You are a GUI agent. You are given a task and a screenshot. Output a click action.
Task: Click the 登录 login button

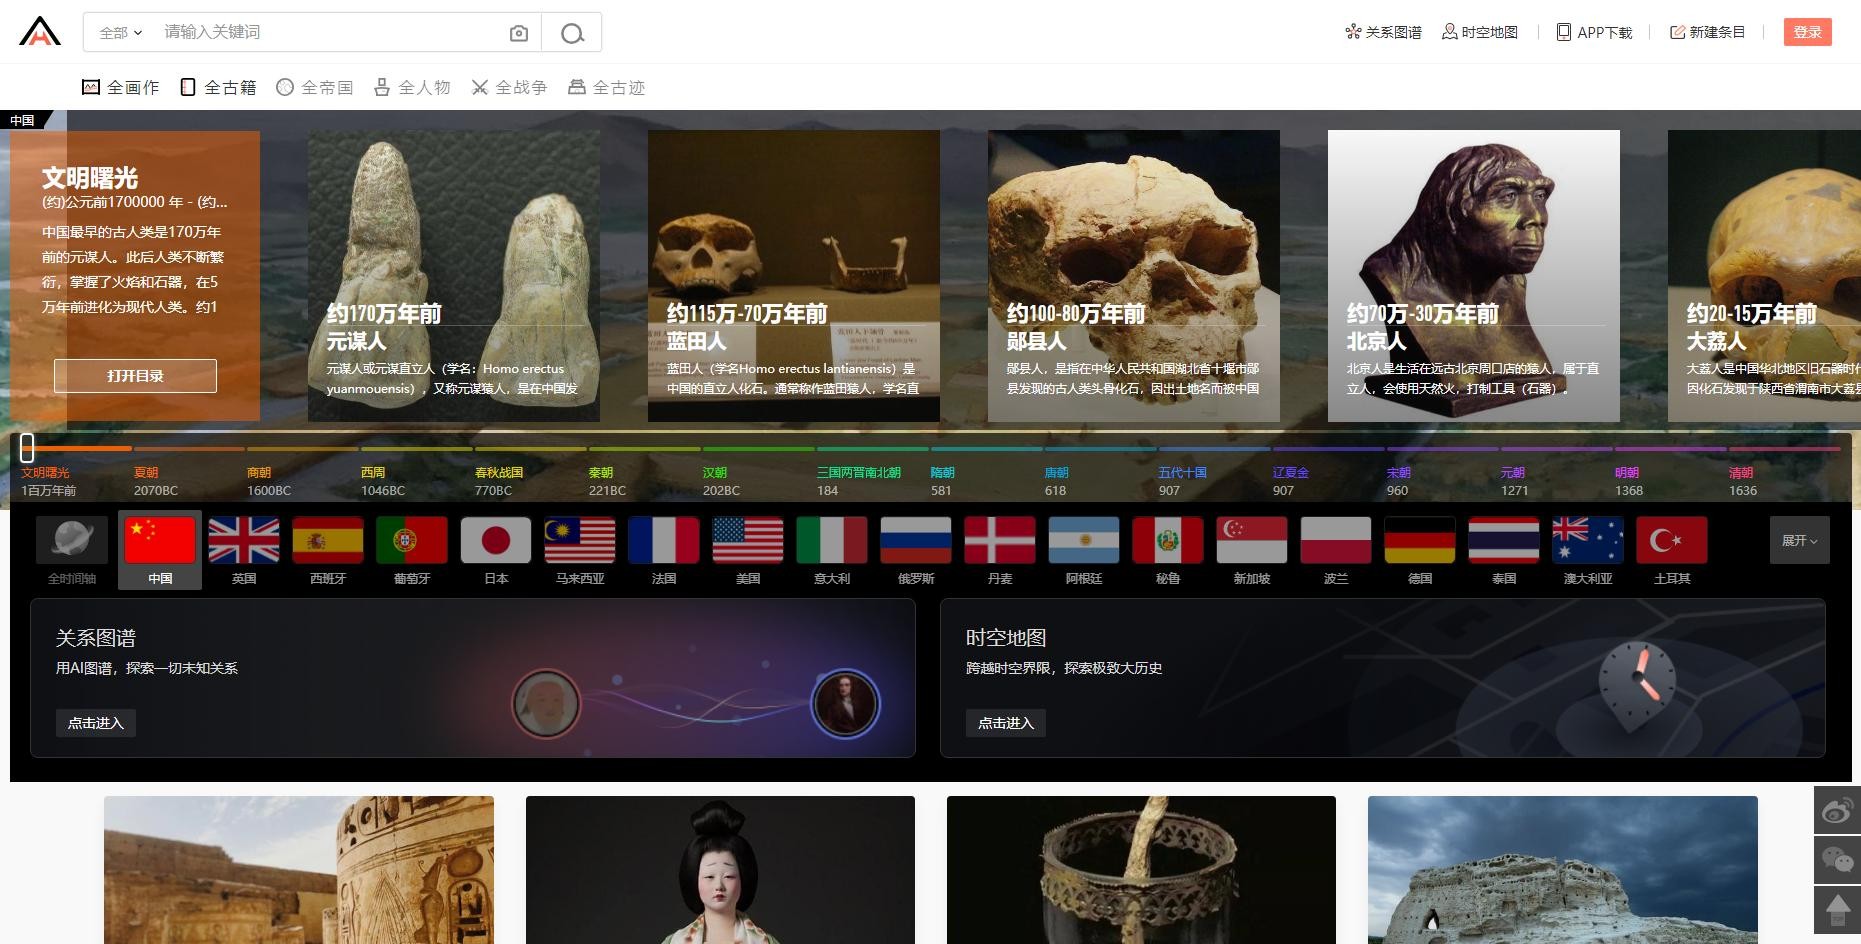pos(1807,32)
